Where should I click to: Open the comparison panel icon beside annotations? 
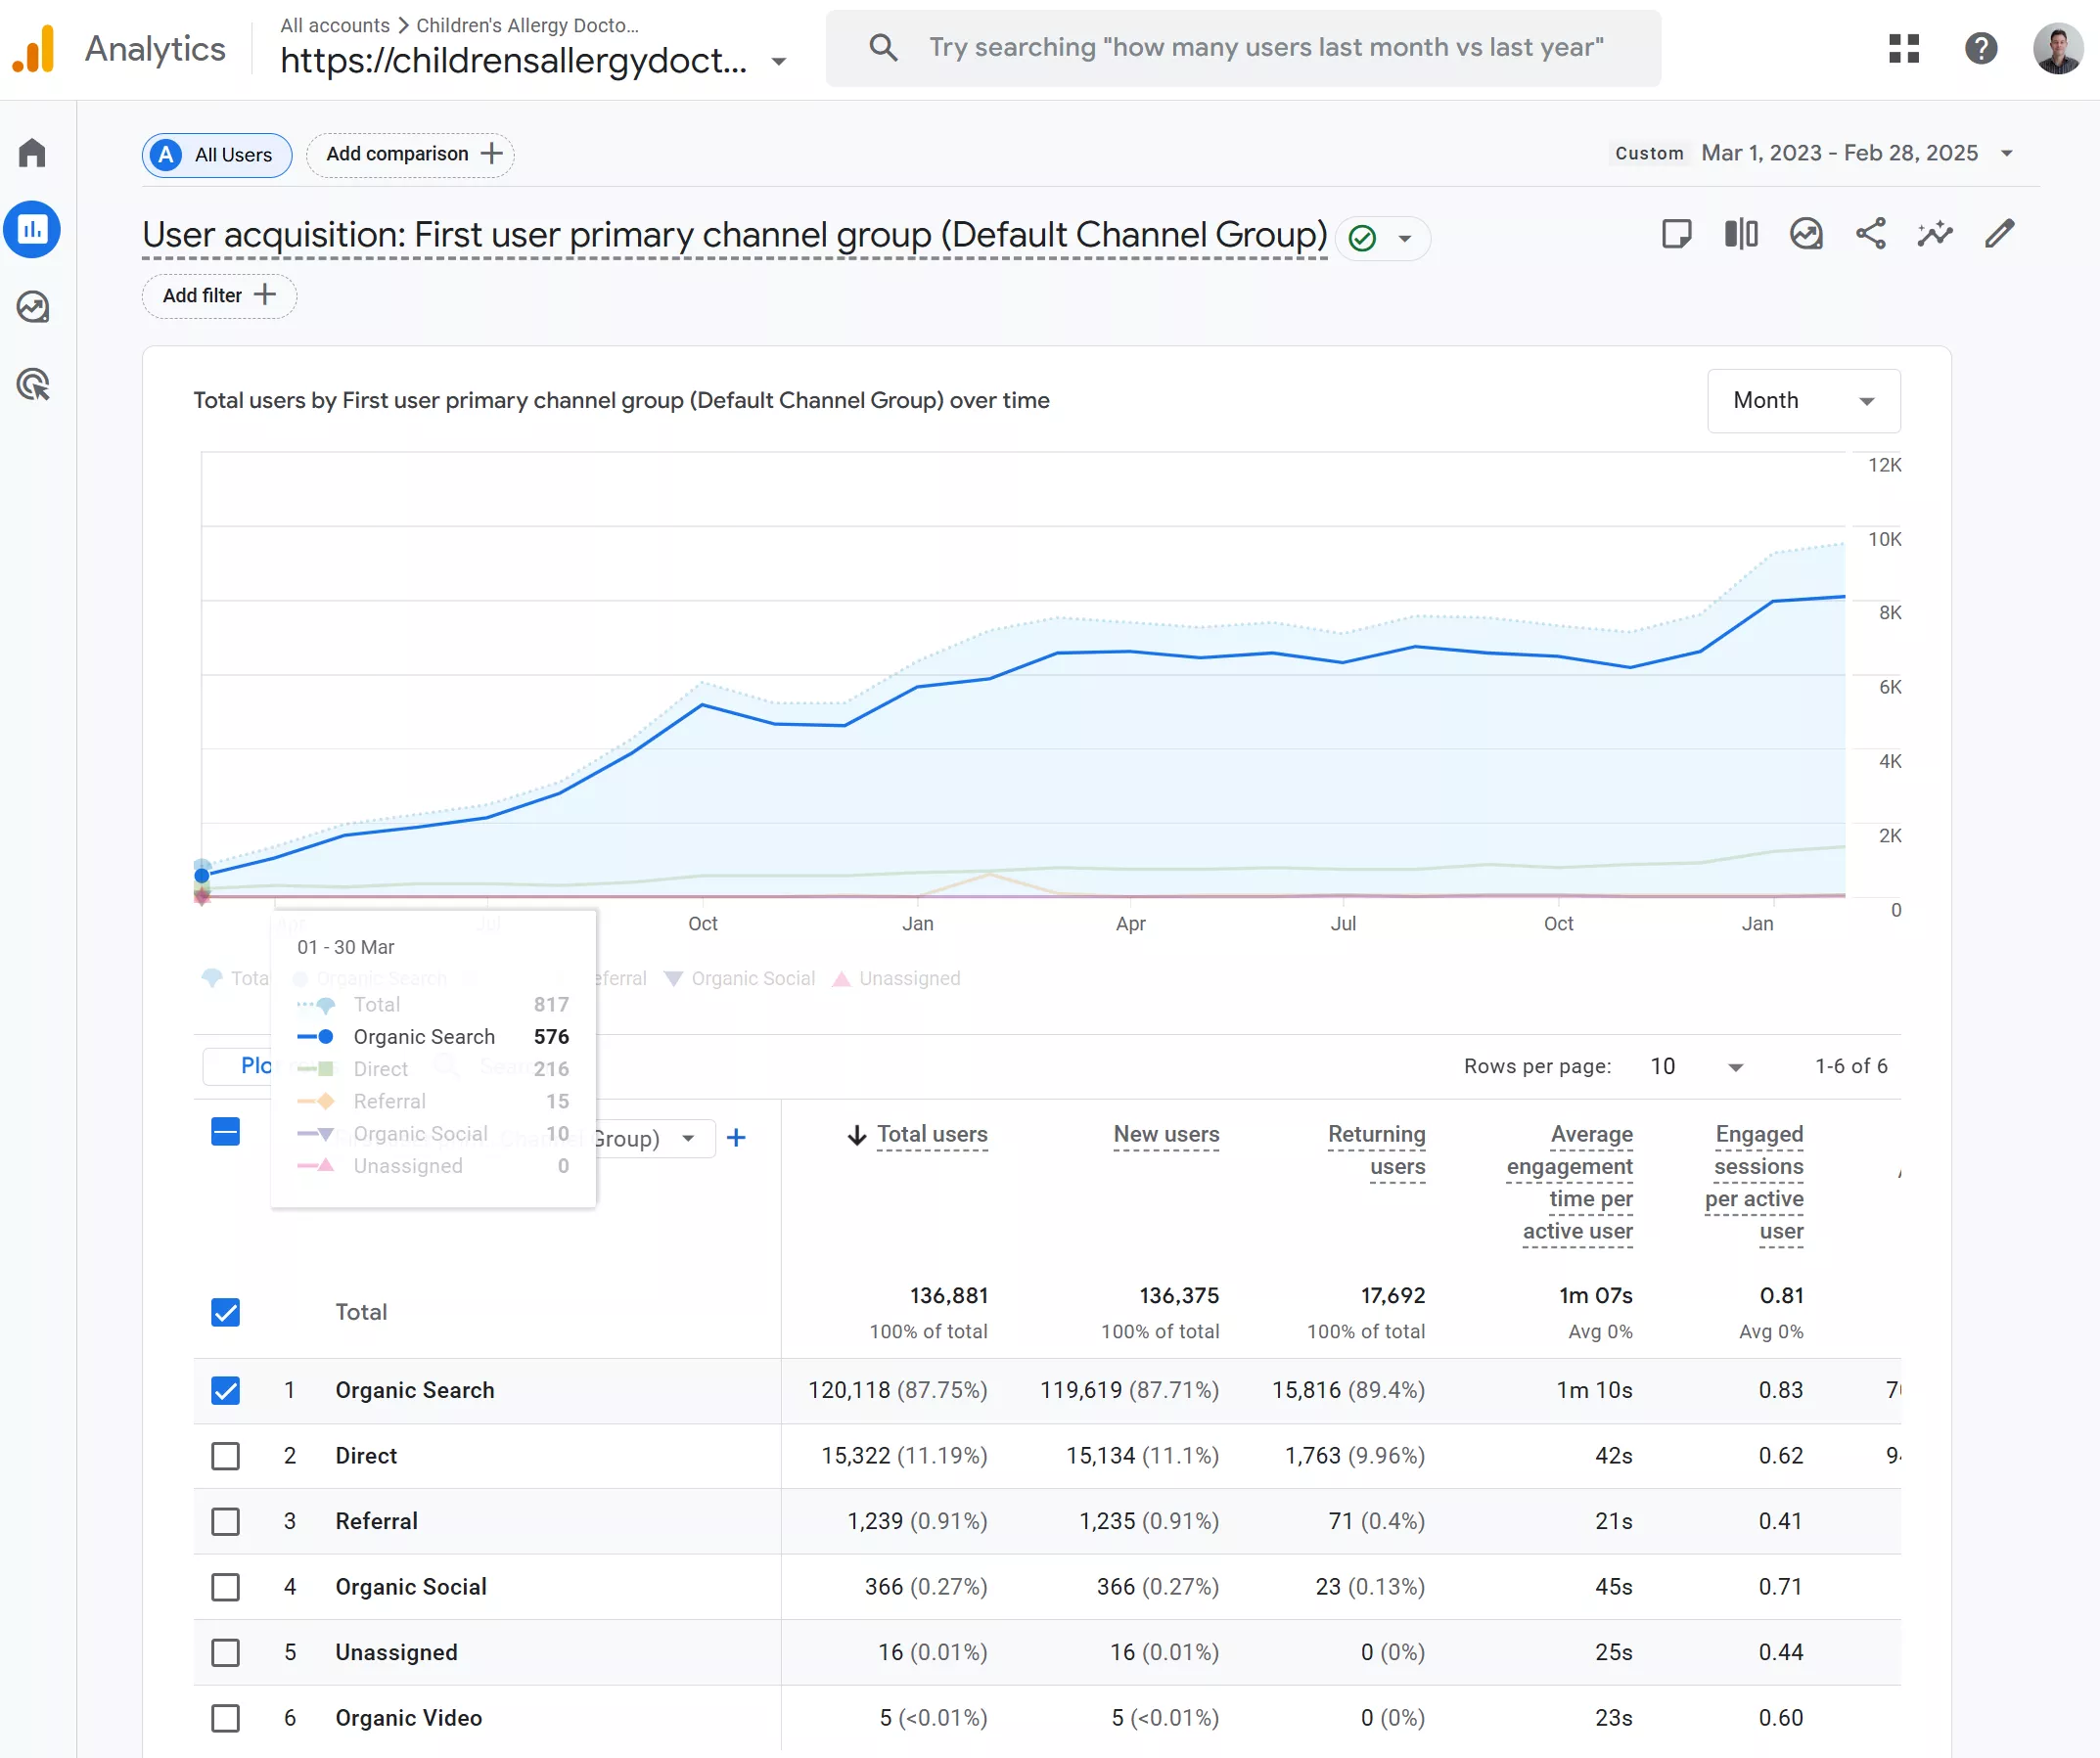pos(1740,234)
